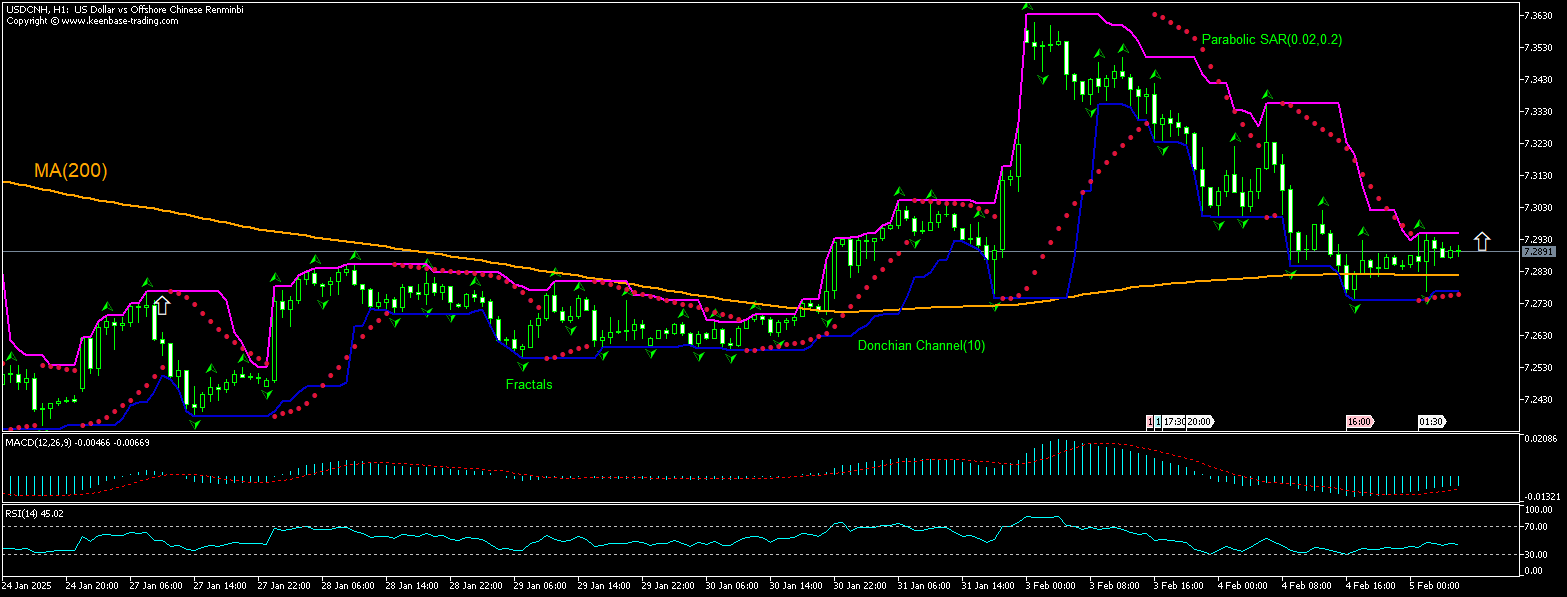Click the 7.2891 current price tag
Screen dimensions: 1567x597
pos(1537,251)
